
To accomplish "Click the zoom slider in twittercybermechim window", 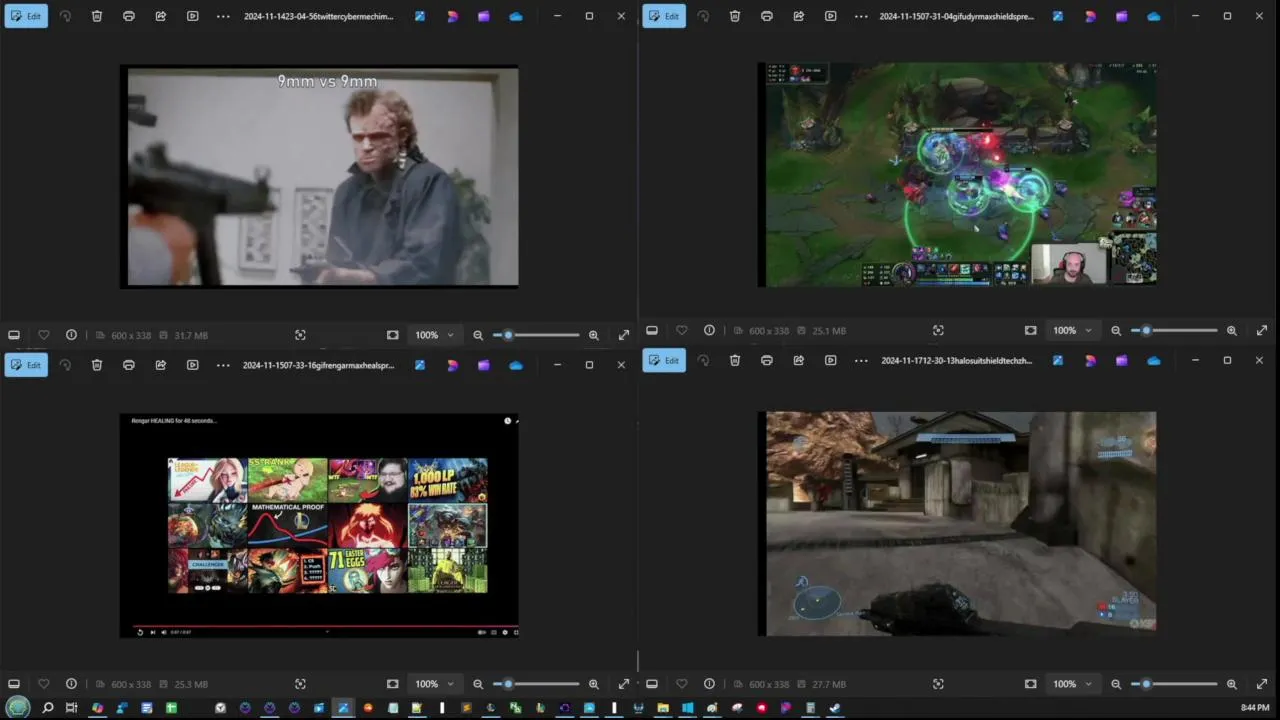I will tap(536, 335).
